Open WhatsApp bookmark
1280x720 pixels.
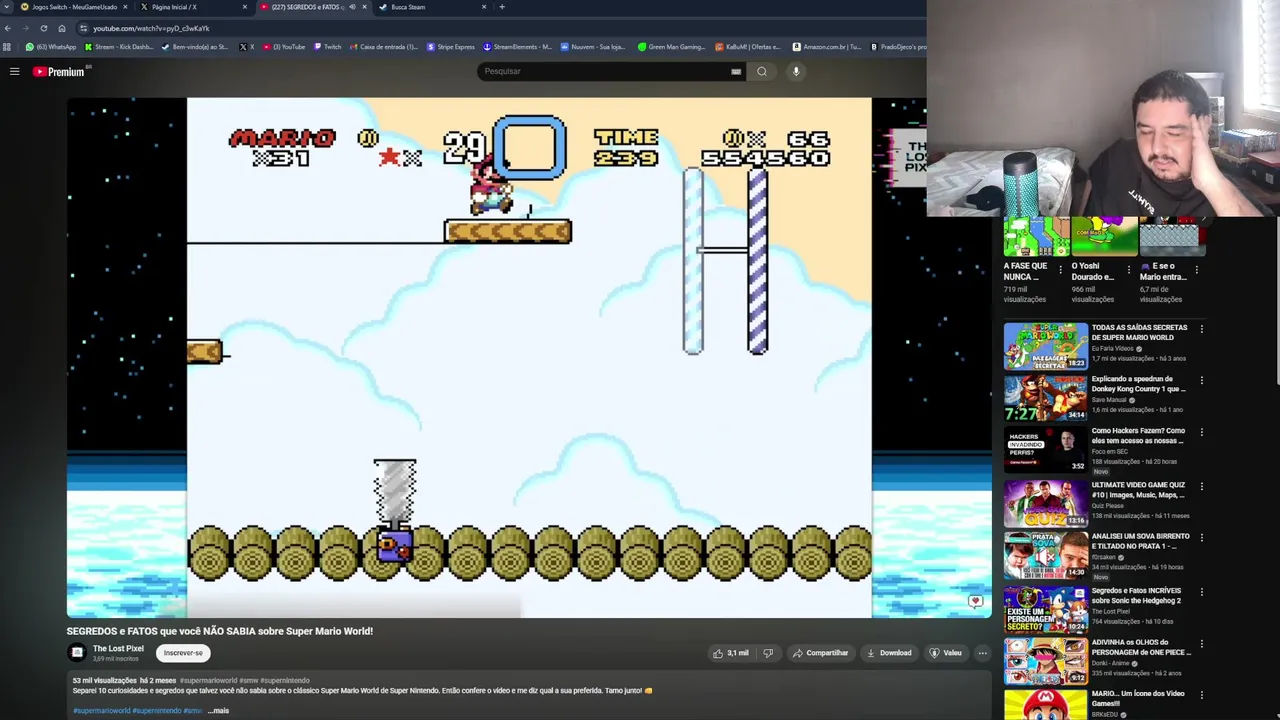click(x=50, y=47)
